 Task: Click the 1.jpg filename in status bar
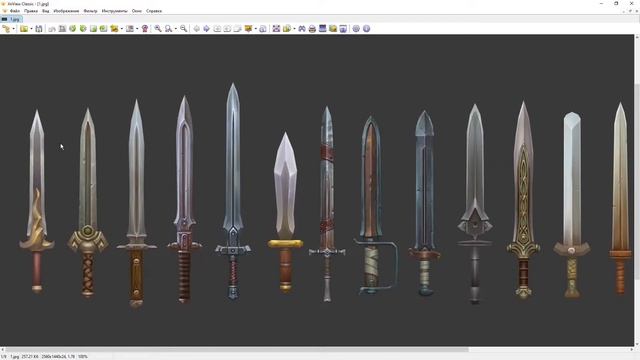[x=15, y=357]
